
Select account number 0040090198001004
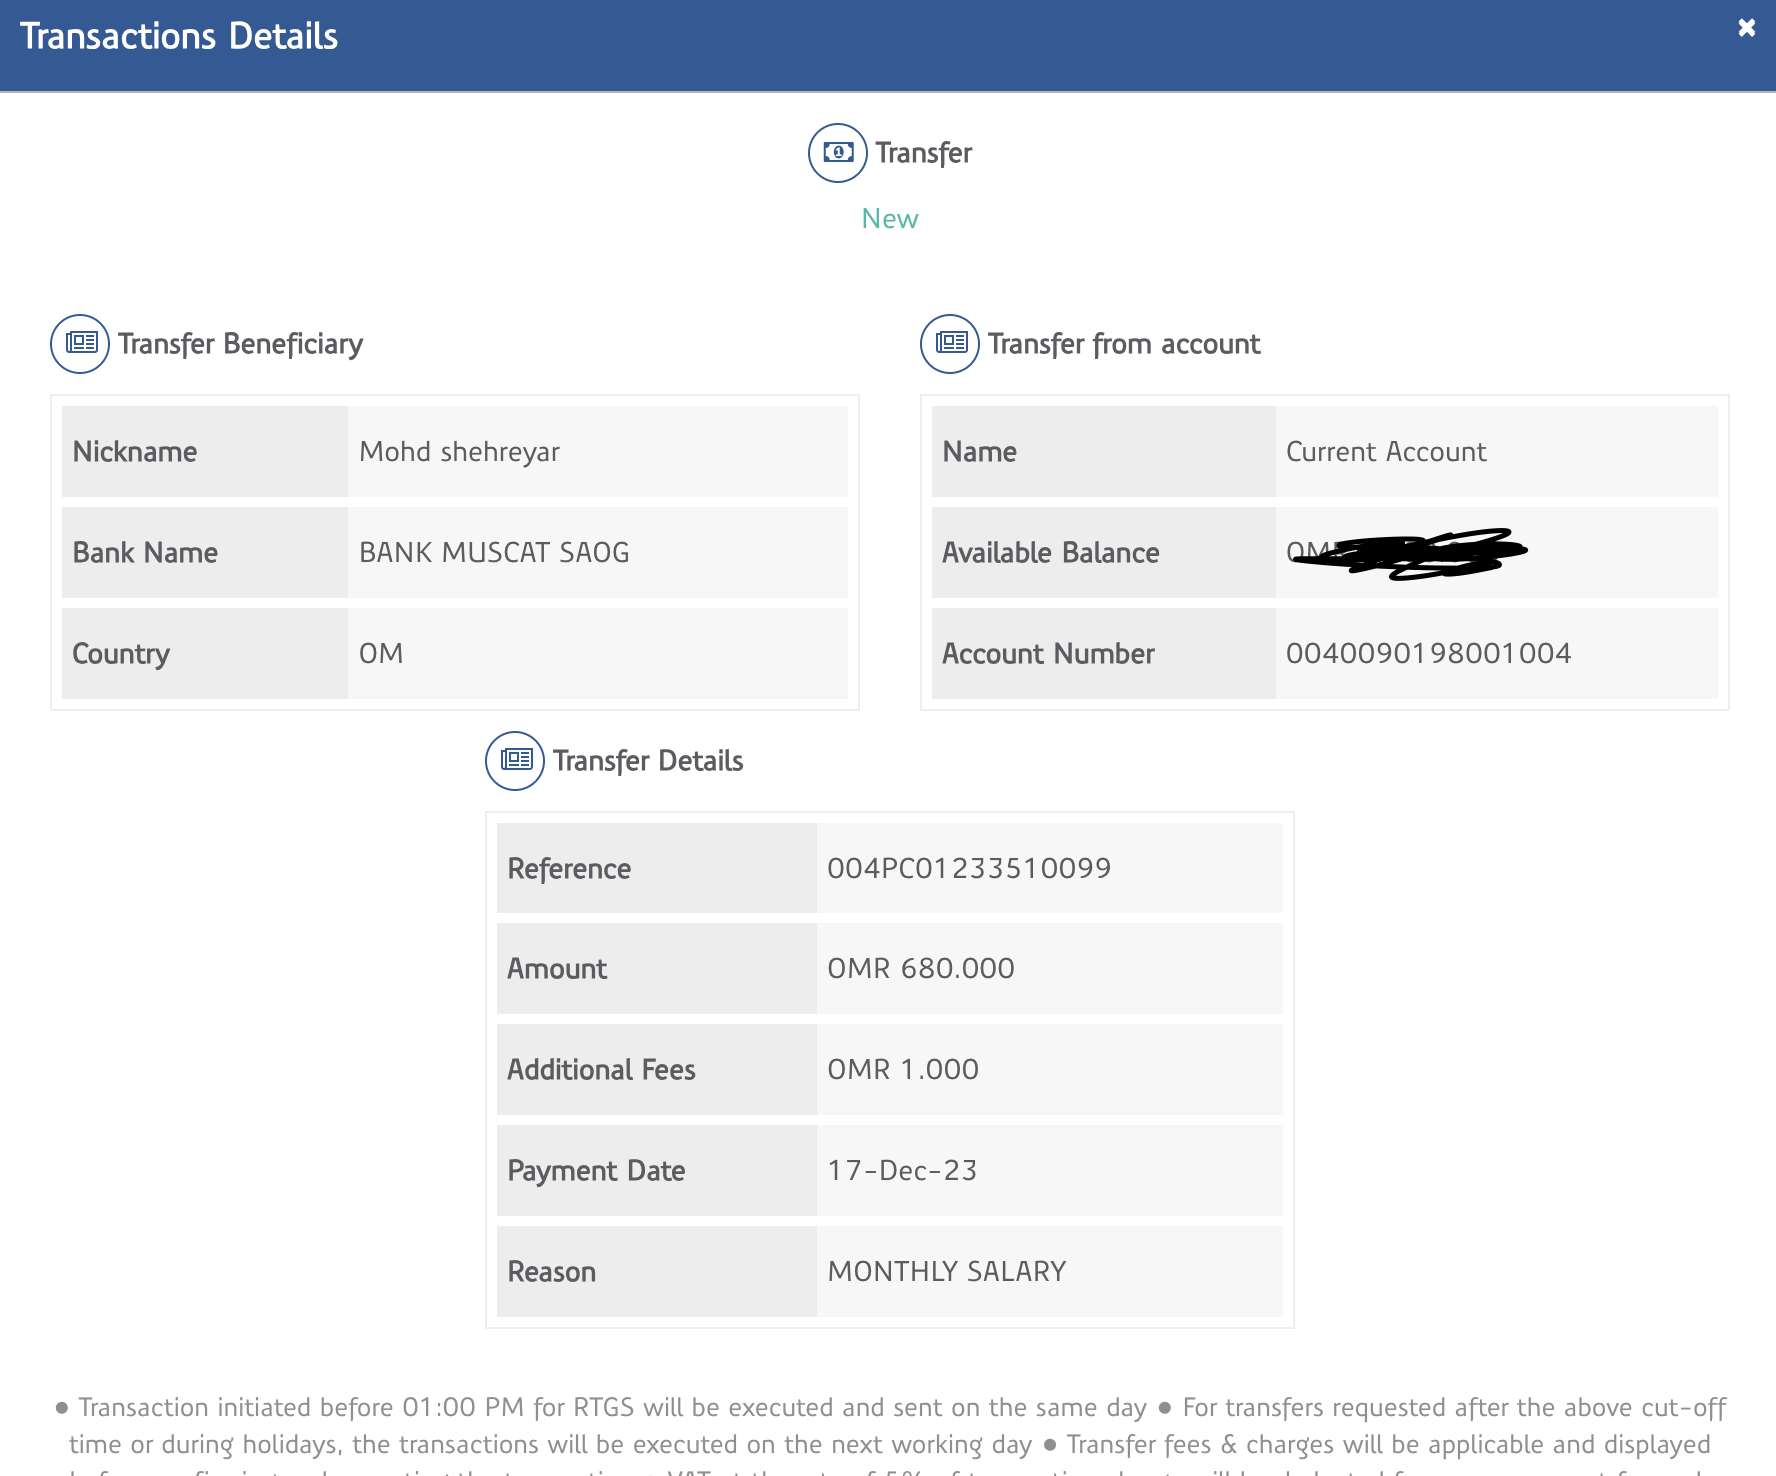pyautogui.click(x=1428, y=654)
